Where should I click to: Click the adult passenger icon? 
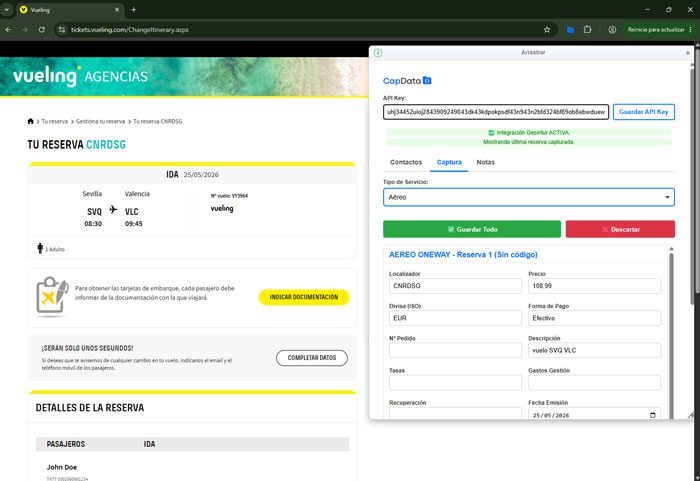tap(40, 248)
